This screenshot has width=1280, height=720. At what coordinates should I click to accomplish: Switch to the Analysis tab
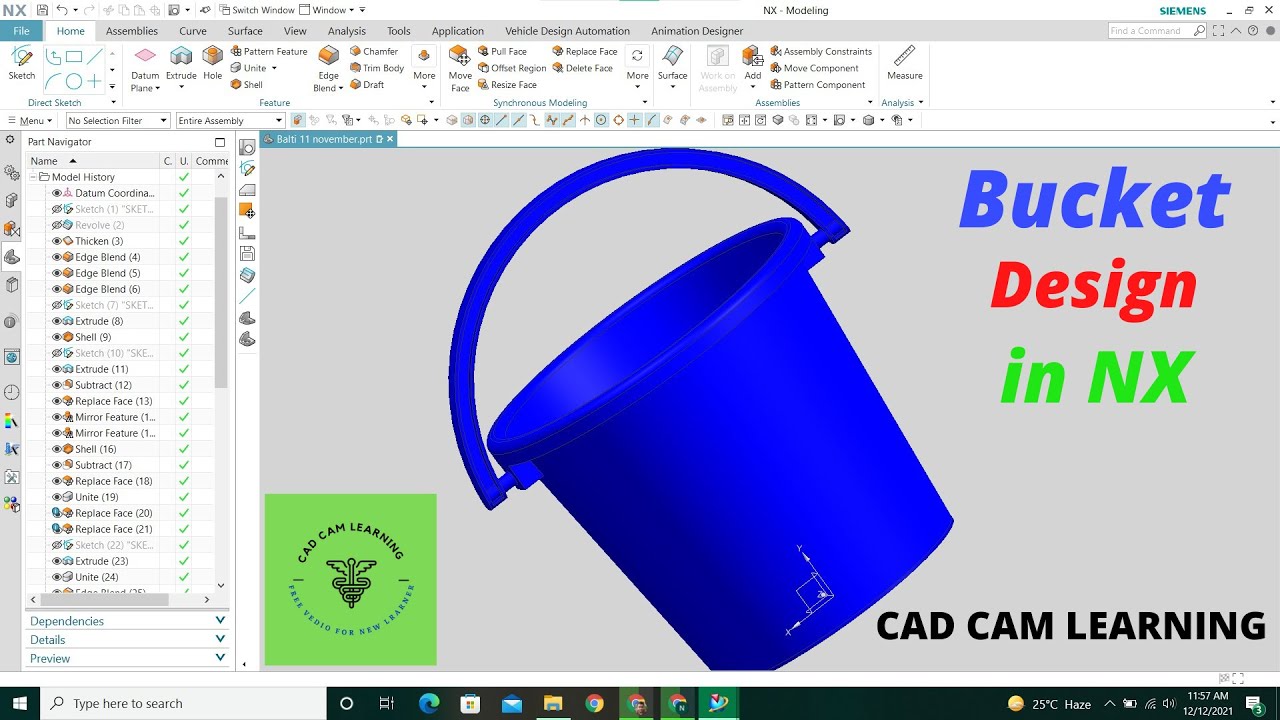coord(347,31)
